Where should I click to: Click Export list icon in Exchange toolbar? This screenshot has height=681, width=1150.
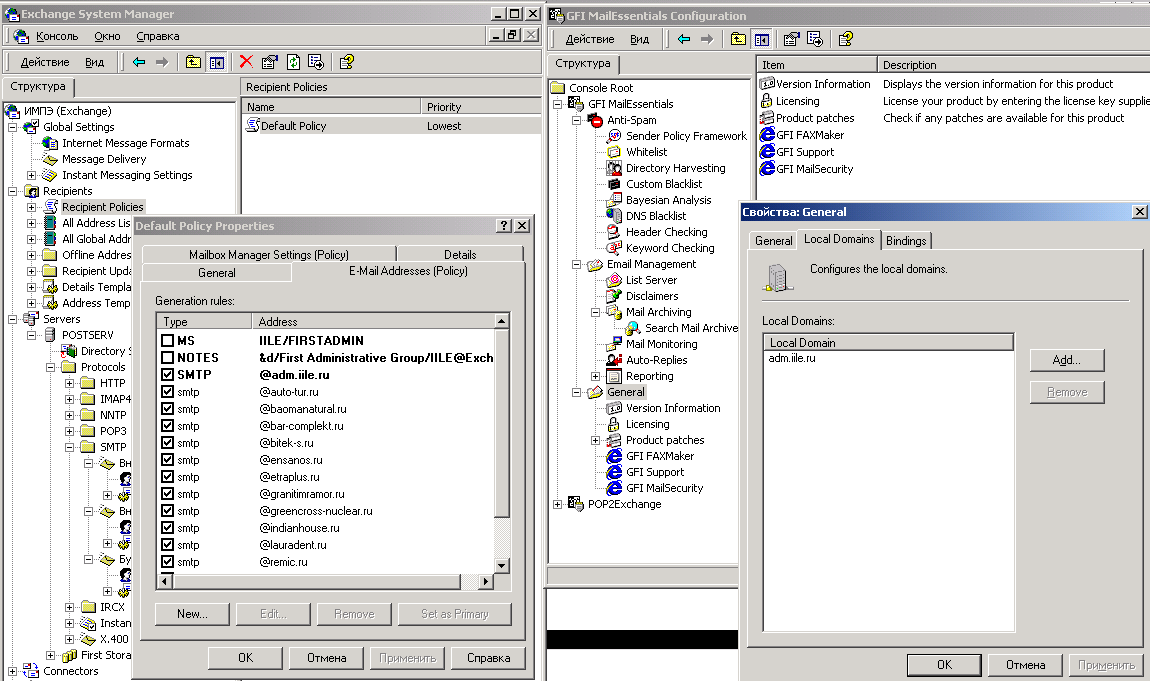click(316, 62)
